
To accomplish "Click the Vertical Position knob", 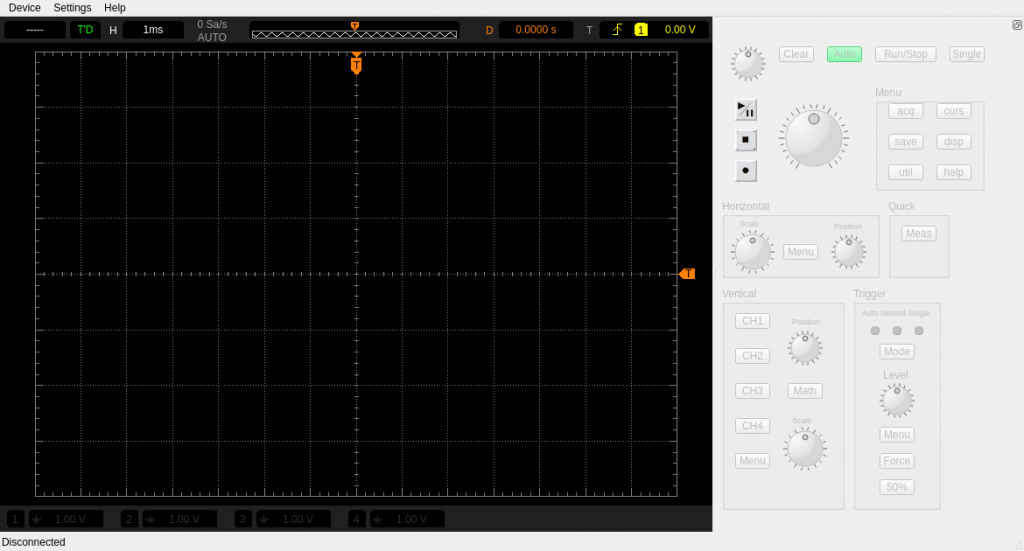I will [x=805, y=347].
